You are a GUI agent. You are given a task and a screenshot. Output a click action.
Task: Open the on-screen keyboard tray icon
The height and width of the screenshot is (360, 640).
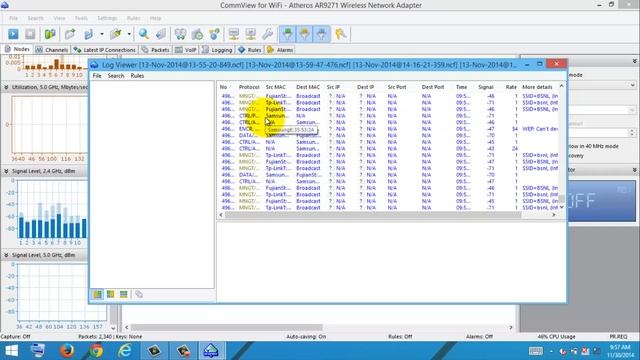(x=536, y=351)
